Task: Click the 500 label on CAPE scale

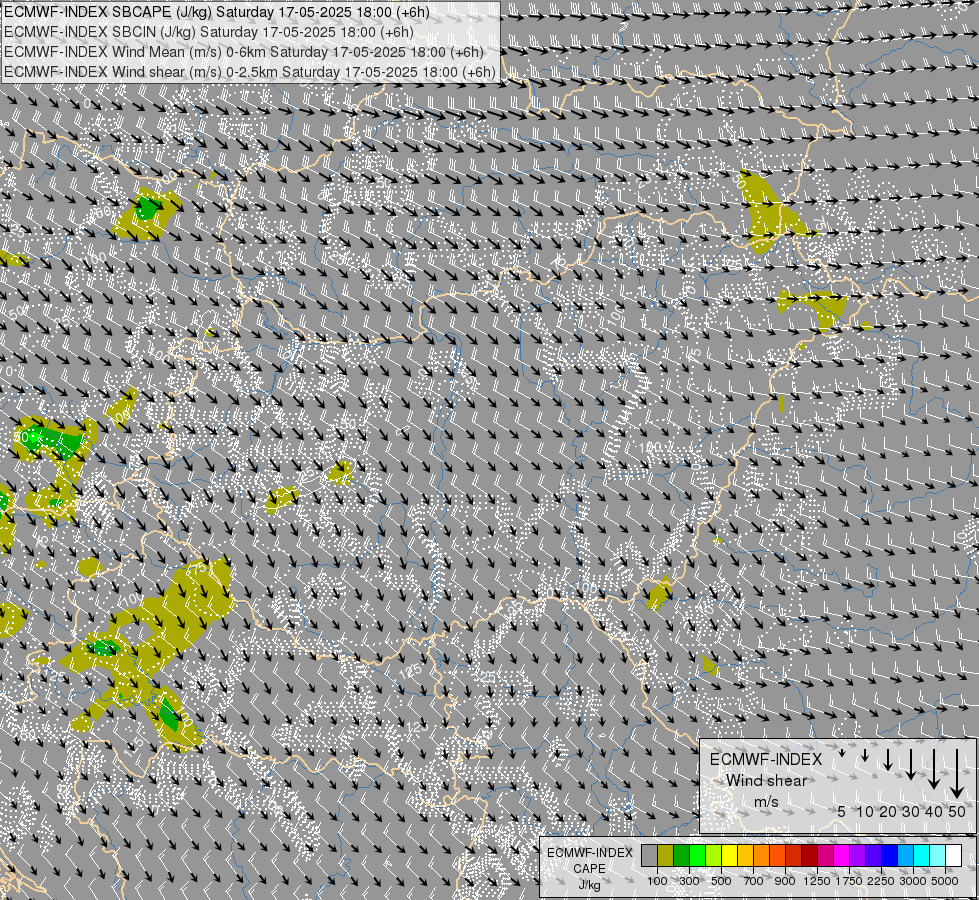Action: point(721,881)
